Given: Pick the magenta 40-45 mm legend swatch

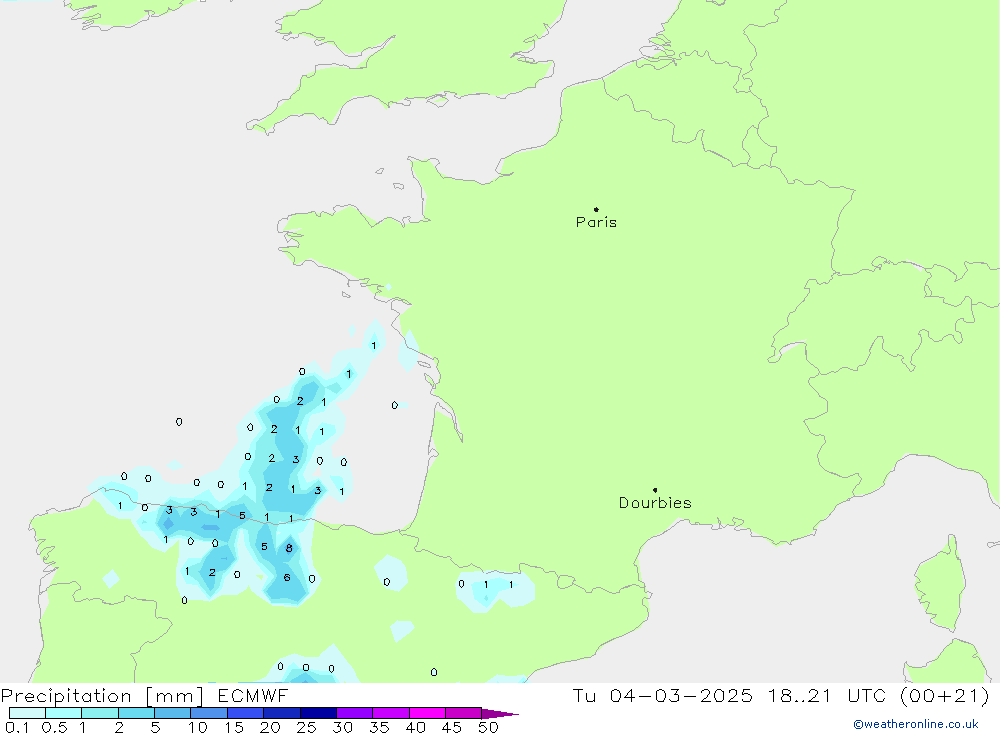Looking at the screenshot, I should coord(427,713).
